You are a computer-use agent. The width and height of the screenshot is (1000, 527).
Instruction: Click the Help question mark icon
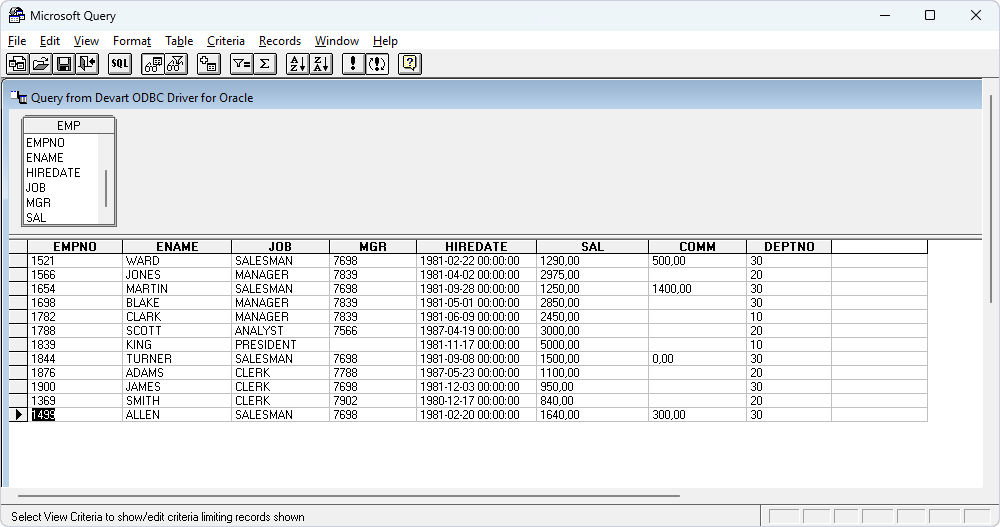click(409, 64)
